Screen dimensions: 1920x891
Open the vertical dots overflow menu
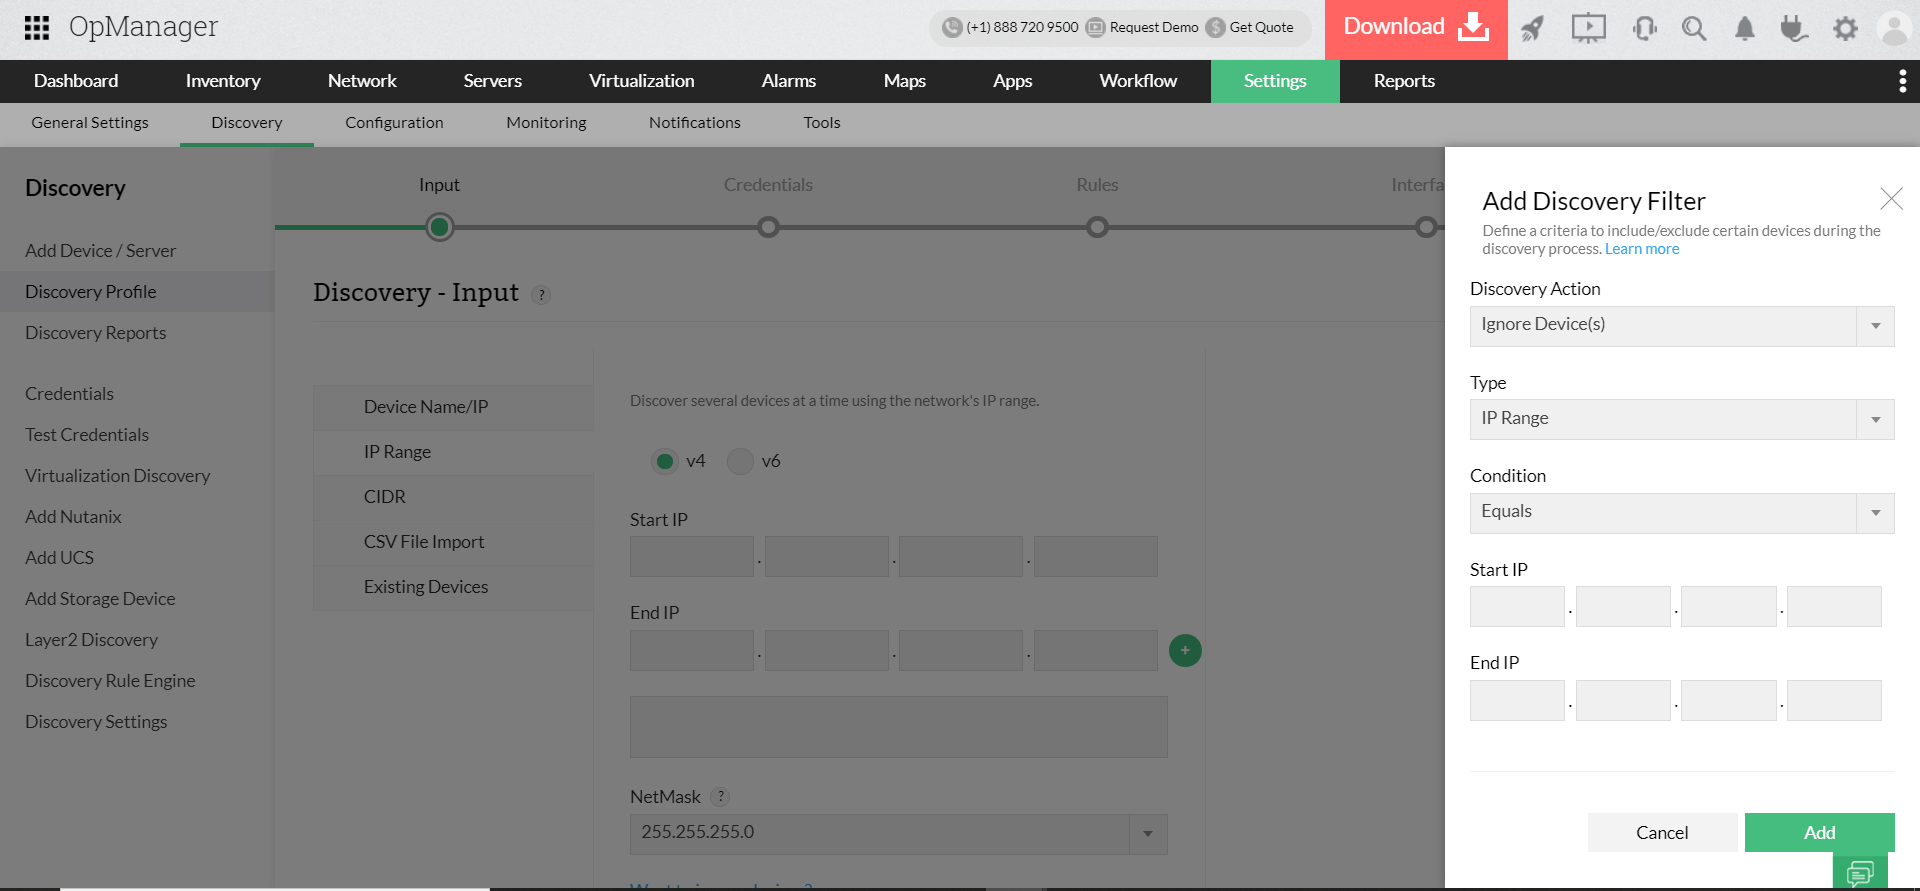[1902, 81]
